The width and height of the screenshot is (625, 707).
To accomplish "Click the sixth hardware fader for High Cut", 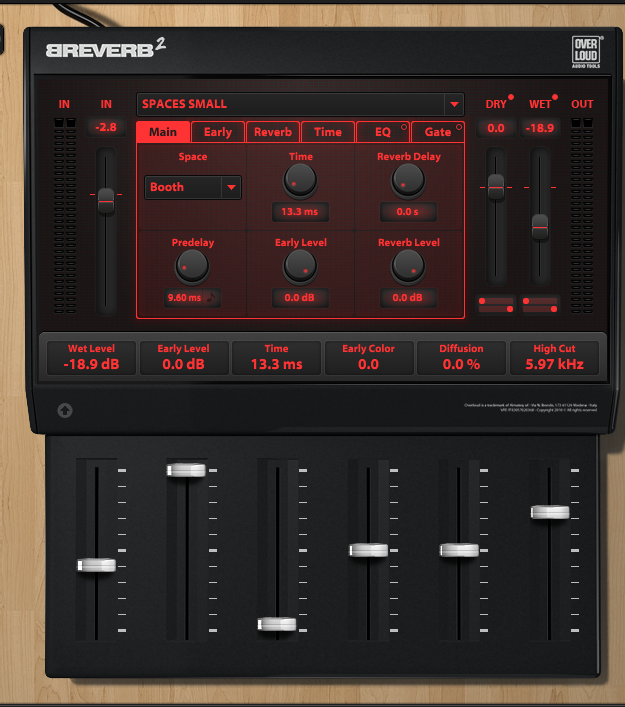I will (550, 512).
